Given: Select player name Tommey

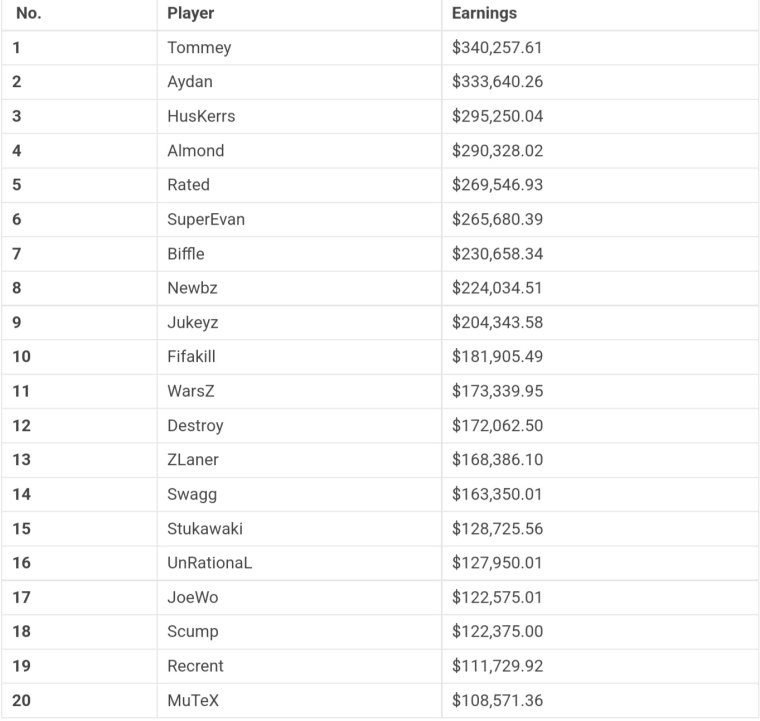Looking at the screenshot, I should [199, 48].
